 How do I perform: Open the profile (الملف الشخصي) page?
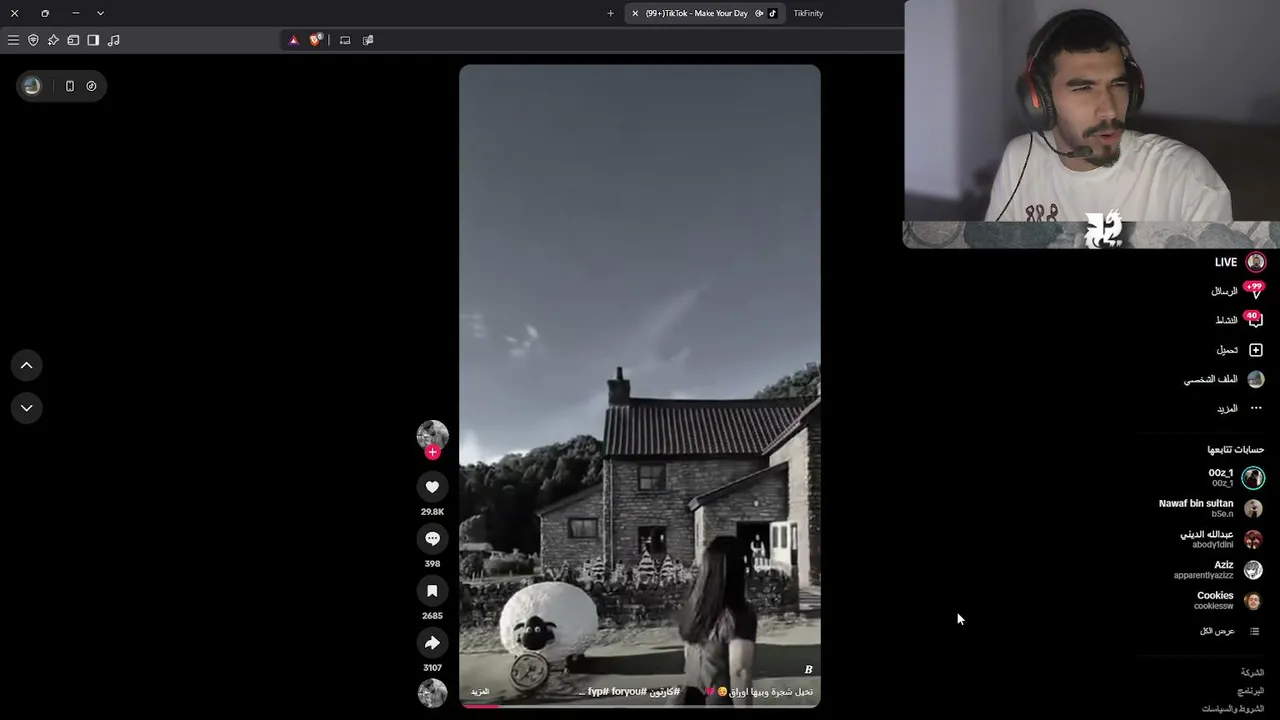click(x=1224, y=379)
